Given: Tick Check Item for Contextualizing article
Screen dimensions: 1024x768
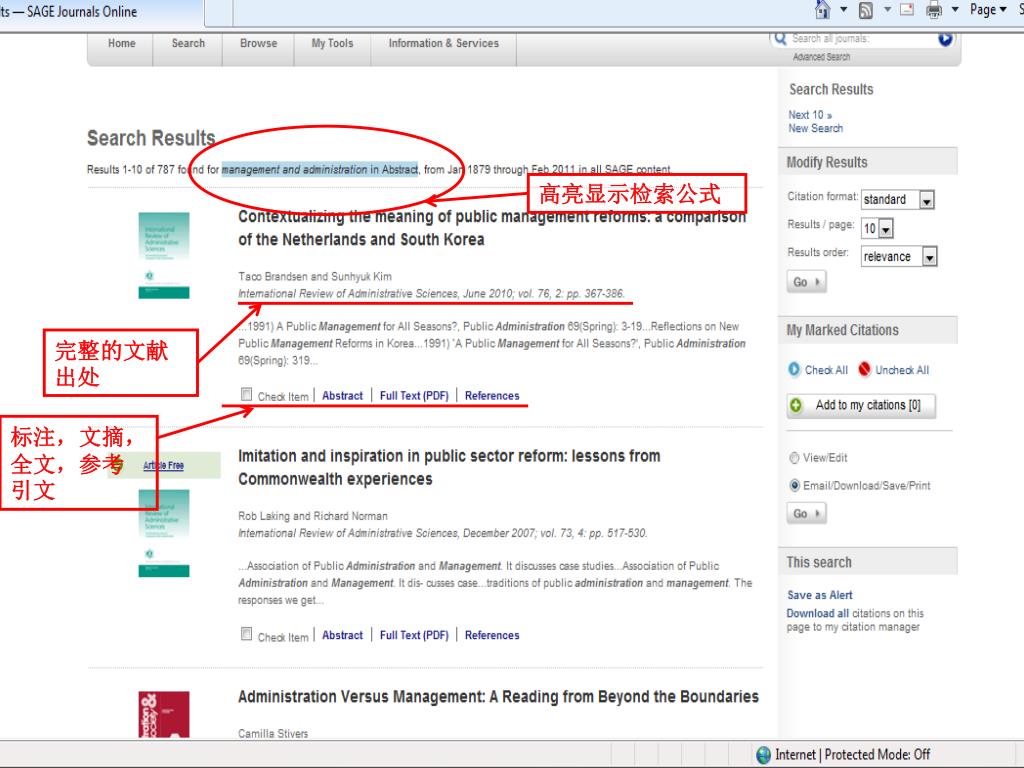Looking at the screenshot, I should [x=246, y=394].
